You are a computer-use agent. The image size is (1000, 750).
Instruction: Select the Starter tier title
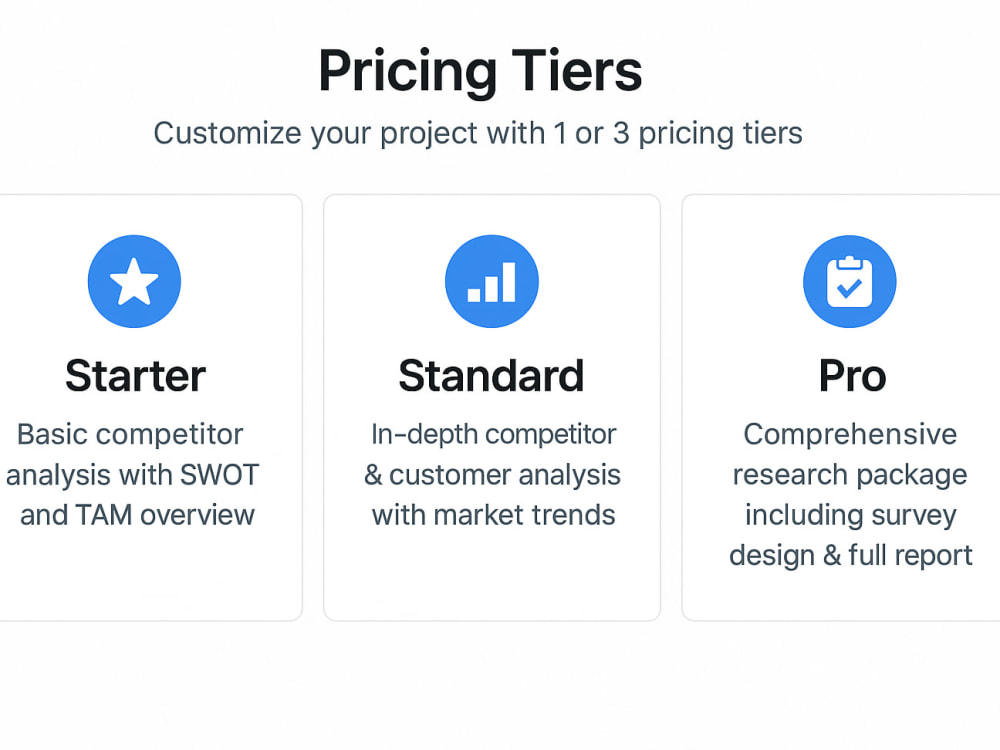(135, 376)
